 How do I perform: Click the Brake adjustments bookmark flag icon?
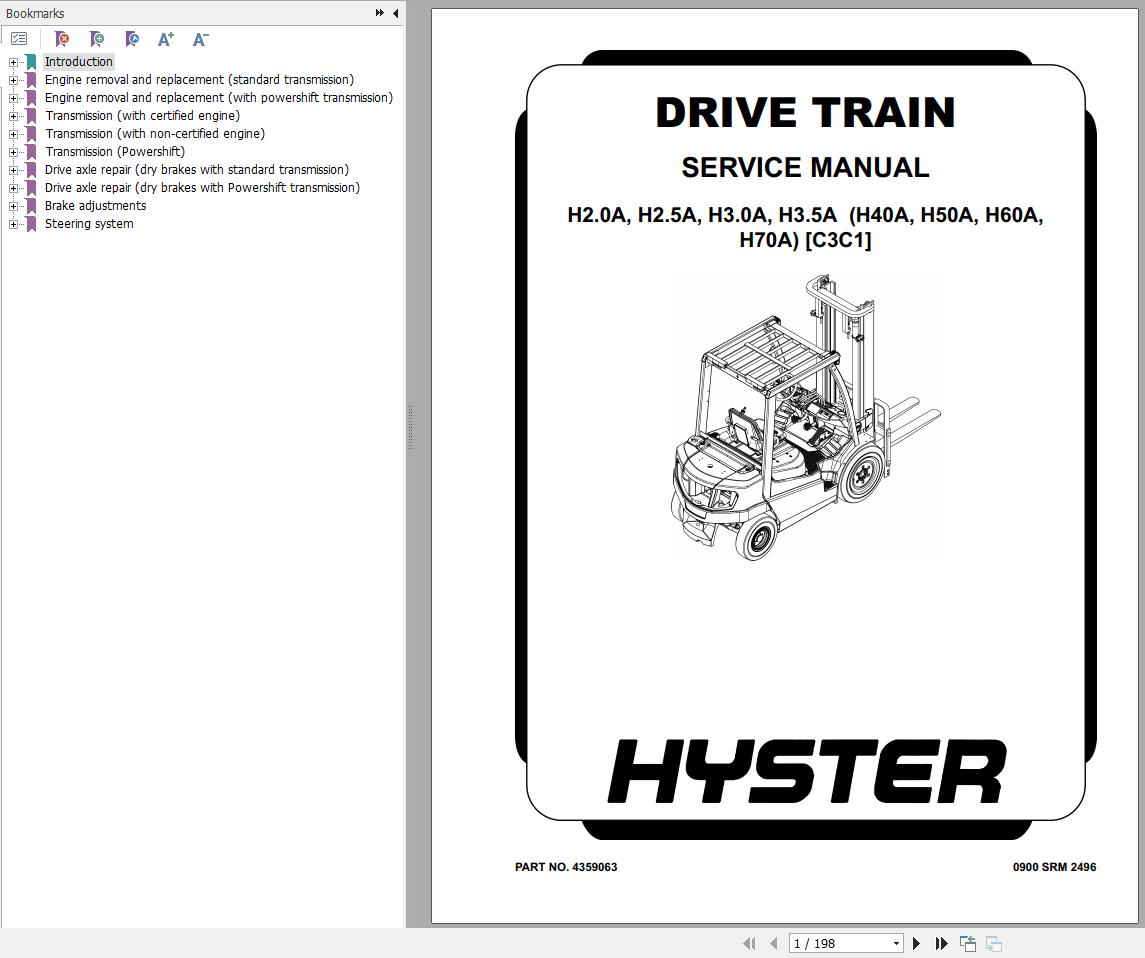click(31, 206)
